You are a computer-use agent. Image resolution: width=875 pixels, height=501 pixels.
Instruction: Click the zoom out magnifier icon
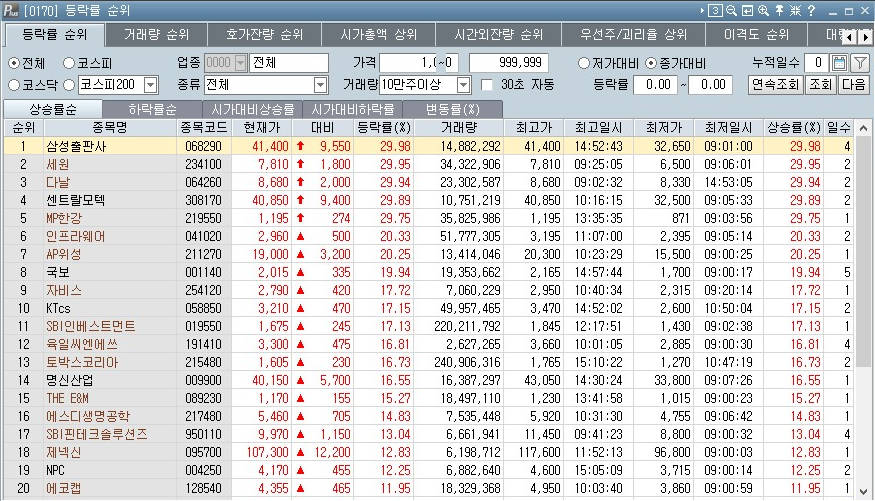click(731, 11)
